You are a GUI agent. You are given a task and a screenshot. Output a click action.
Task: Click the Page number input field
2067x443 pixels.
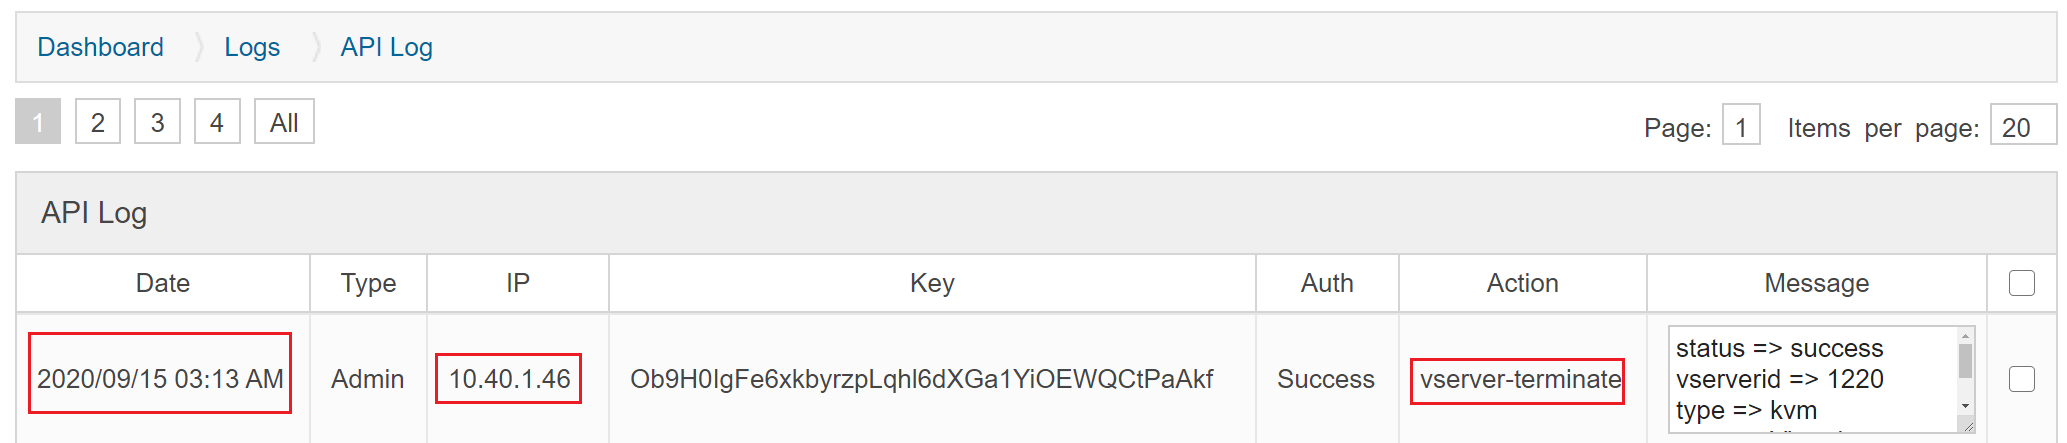point(1740,127)
